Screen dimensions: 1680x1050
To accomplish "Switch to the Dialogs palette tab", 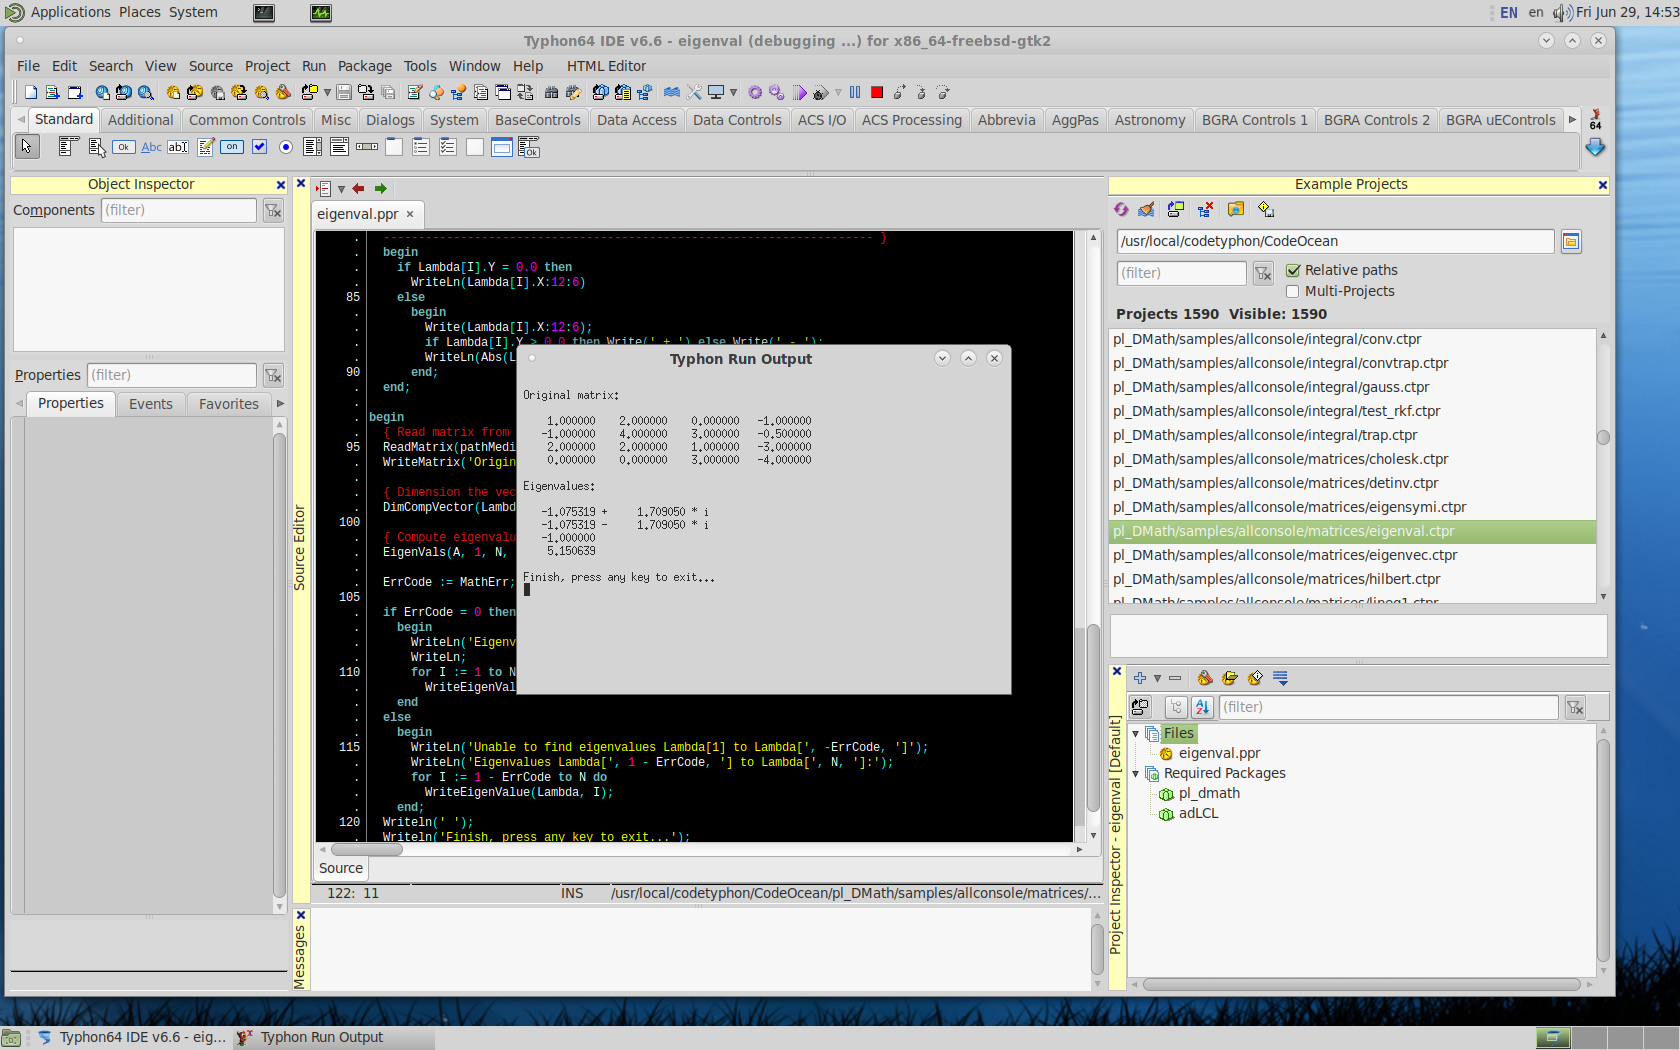I will (390, 120).
